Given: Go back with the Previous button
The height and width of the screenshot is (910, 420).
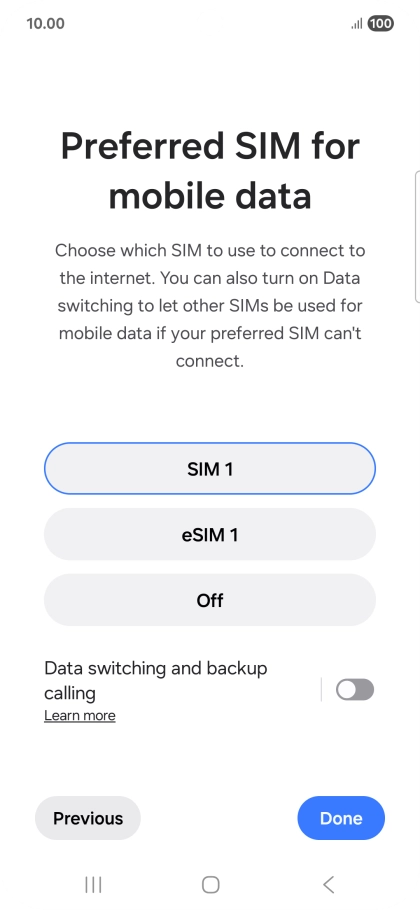Looking at the screenshot, I should pos(88,818).
